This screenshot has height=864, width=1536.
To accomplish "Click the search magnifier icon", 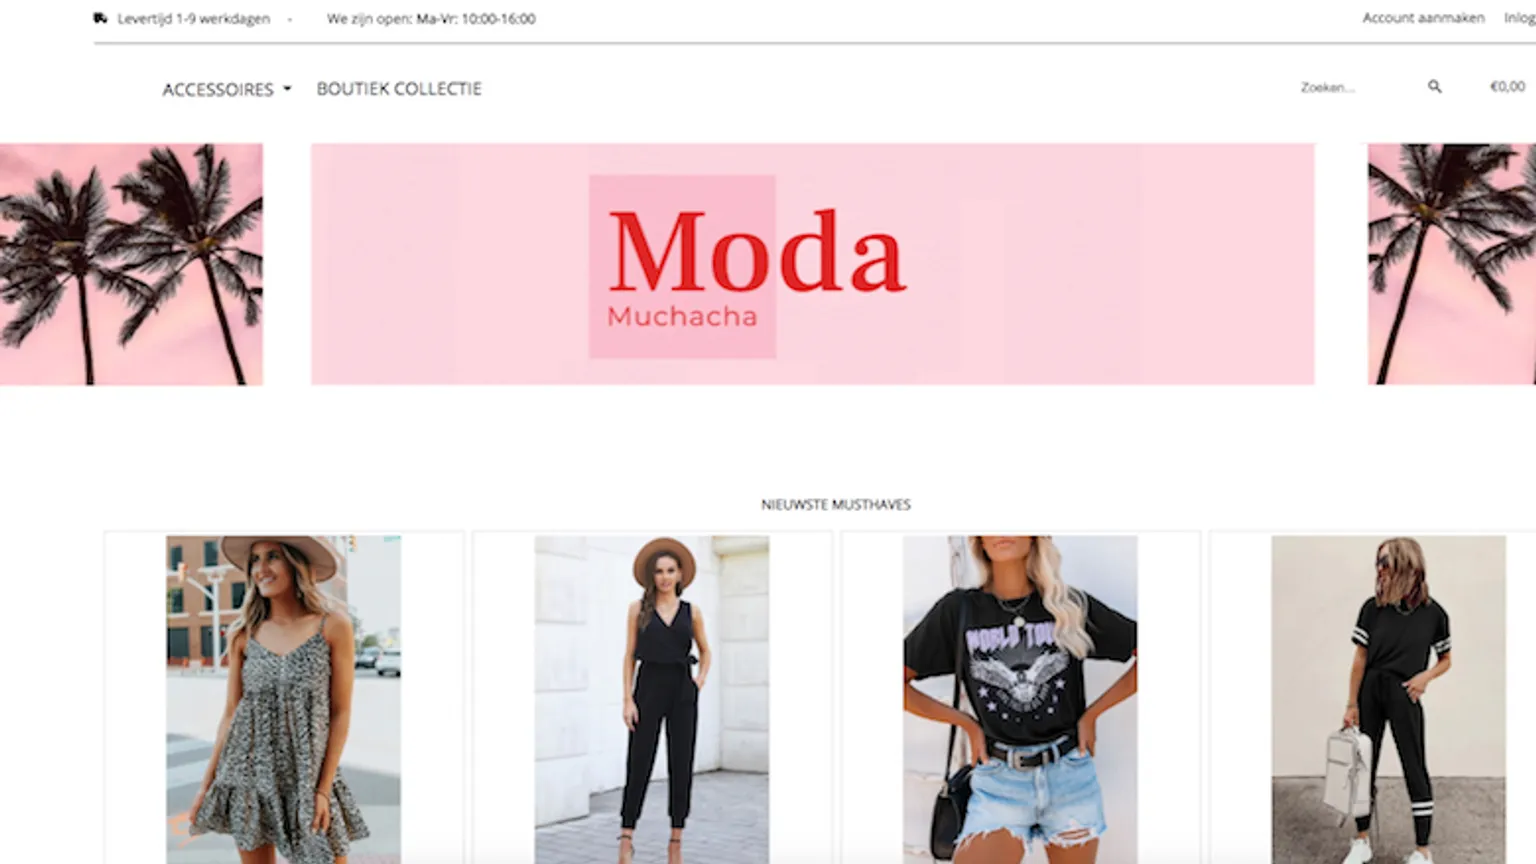I will point(1434,87).
